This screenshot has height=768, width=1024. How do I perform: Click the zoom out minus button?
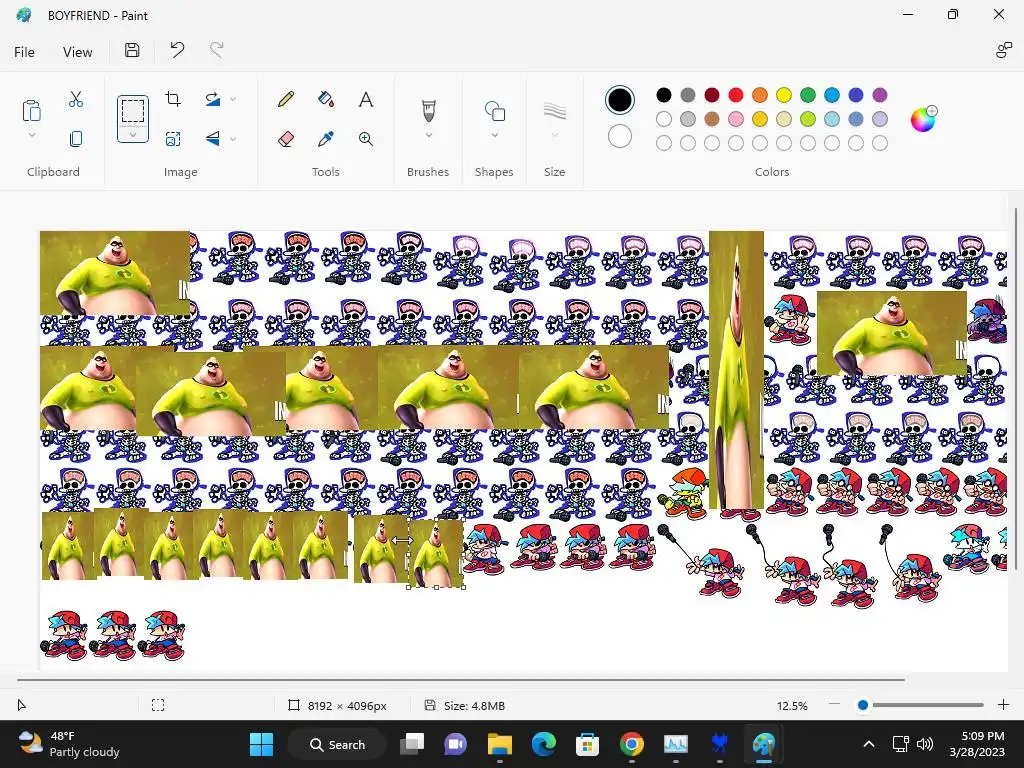835,705
